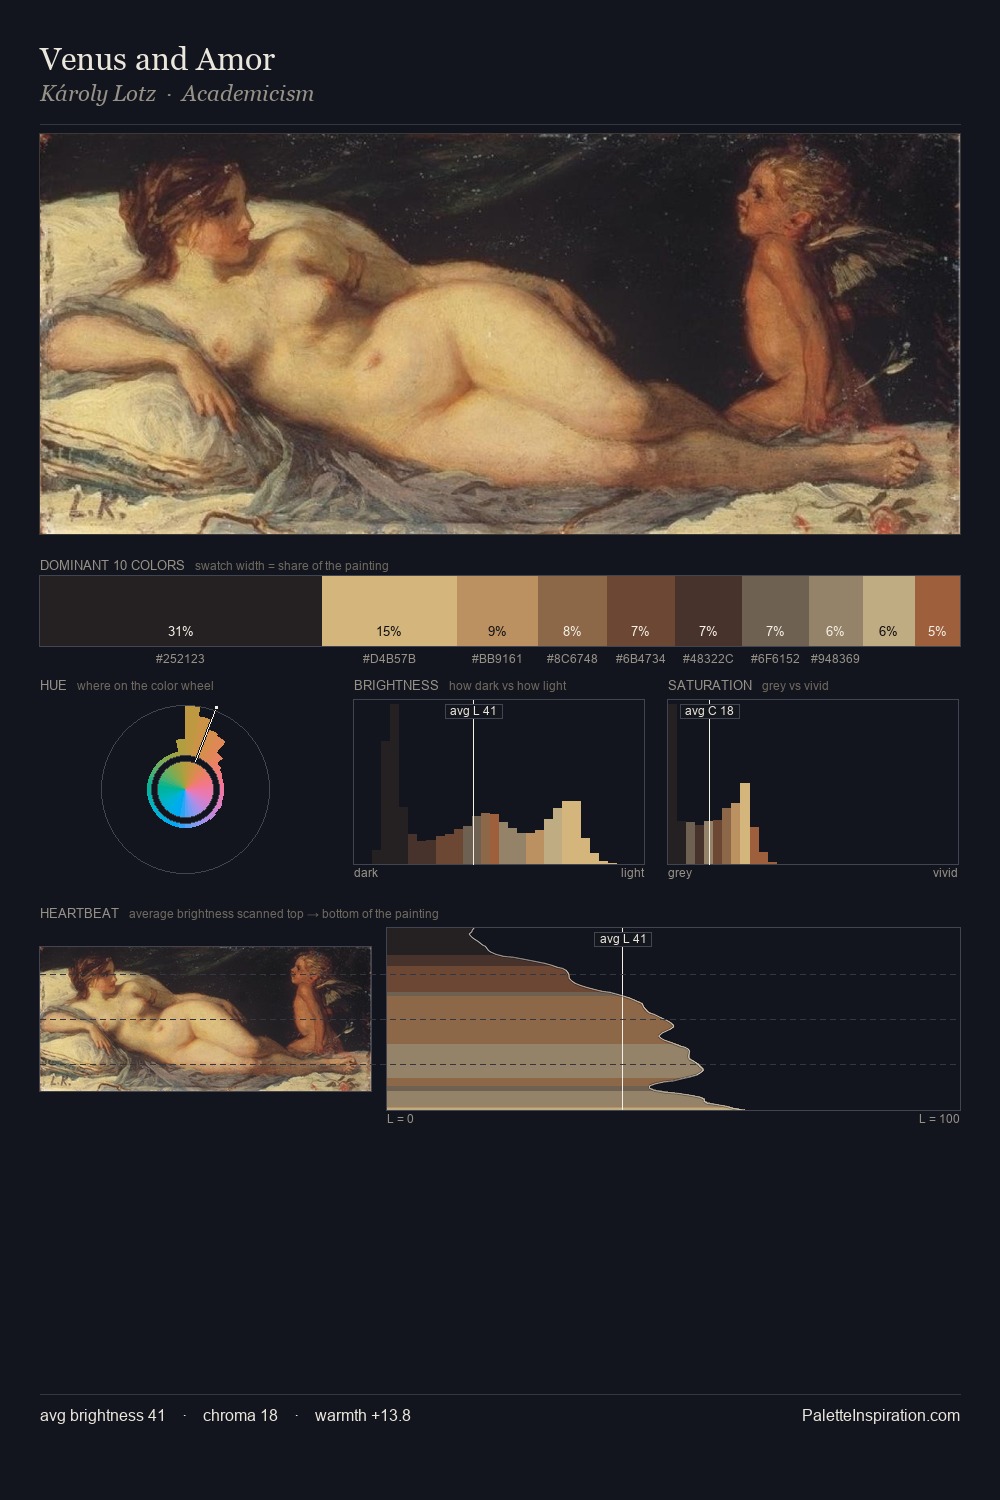Open the main Venus and Amor painting image
1000x1500 pixels.
click(x=500, y=334)
